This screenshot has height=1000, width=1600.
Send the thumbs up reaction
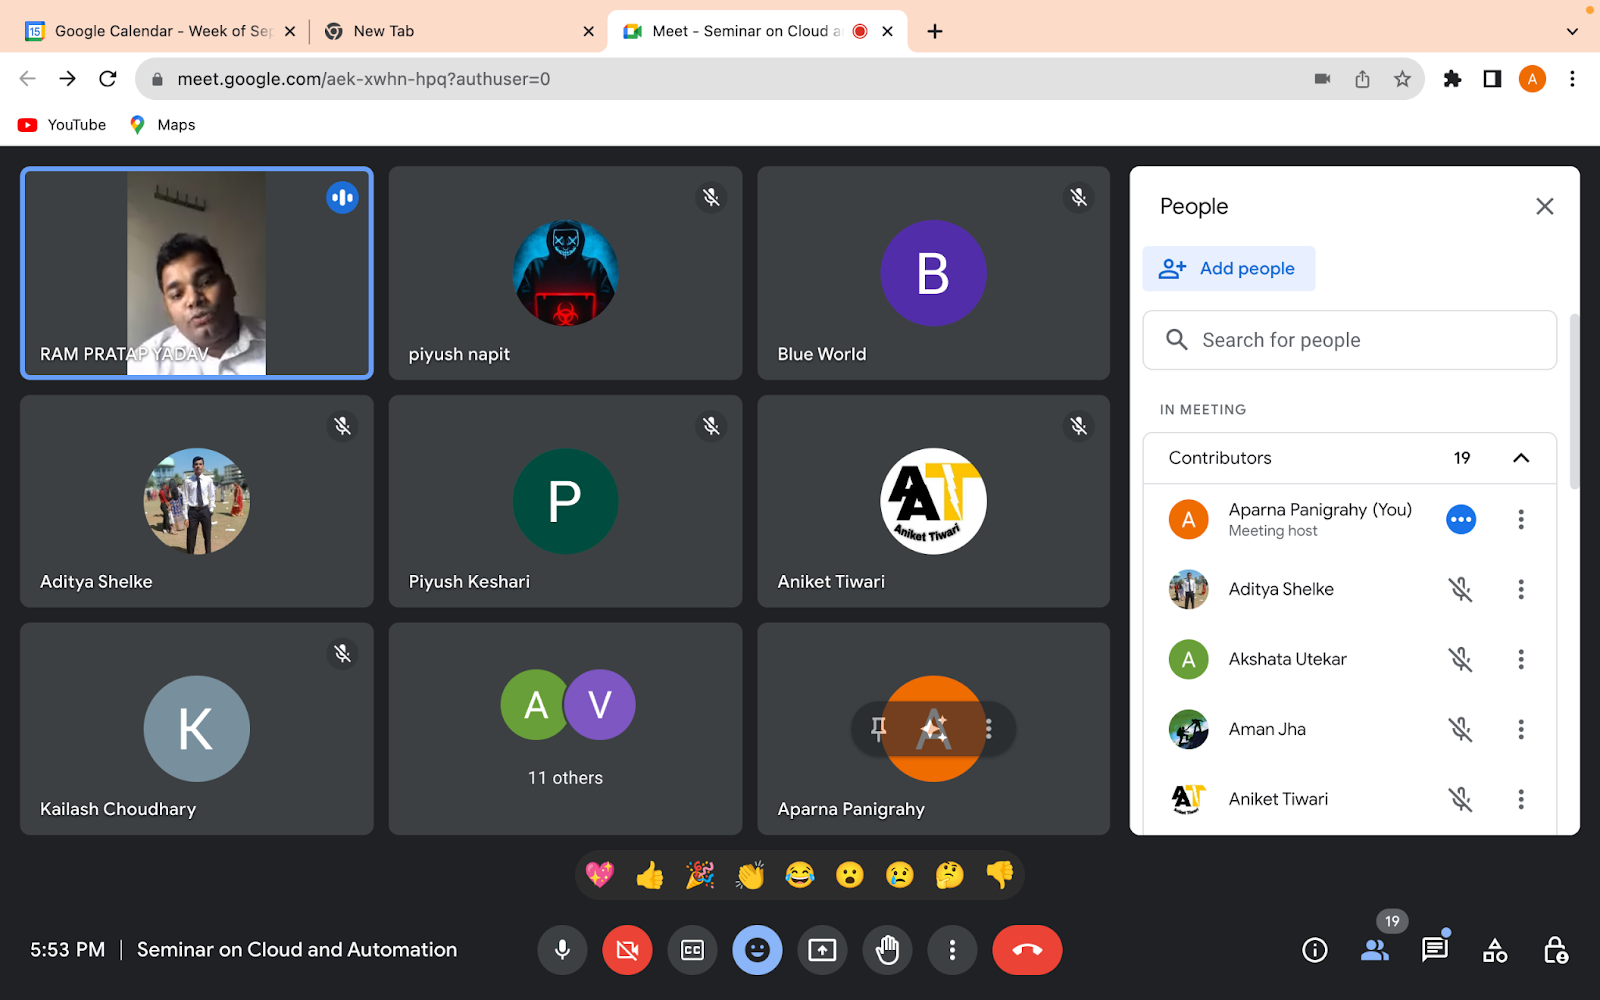point(650,876)
